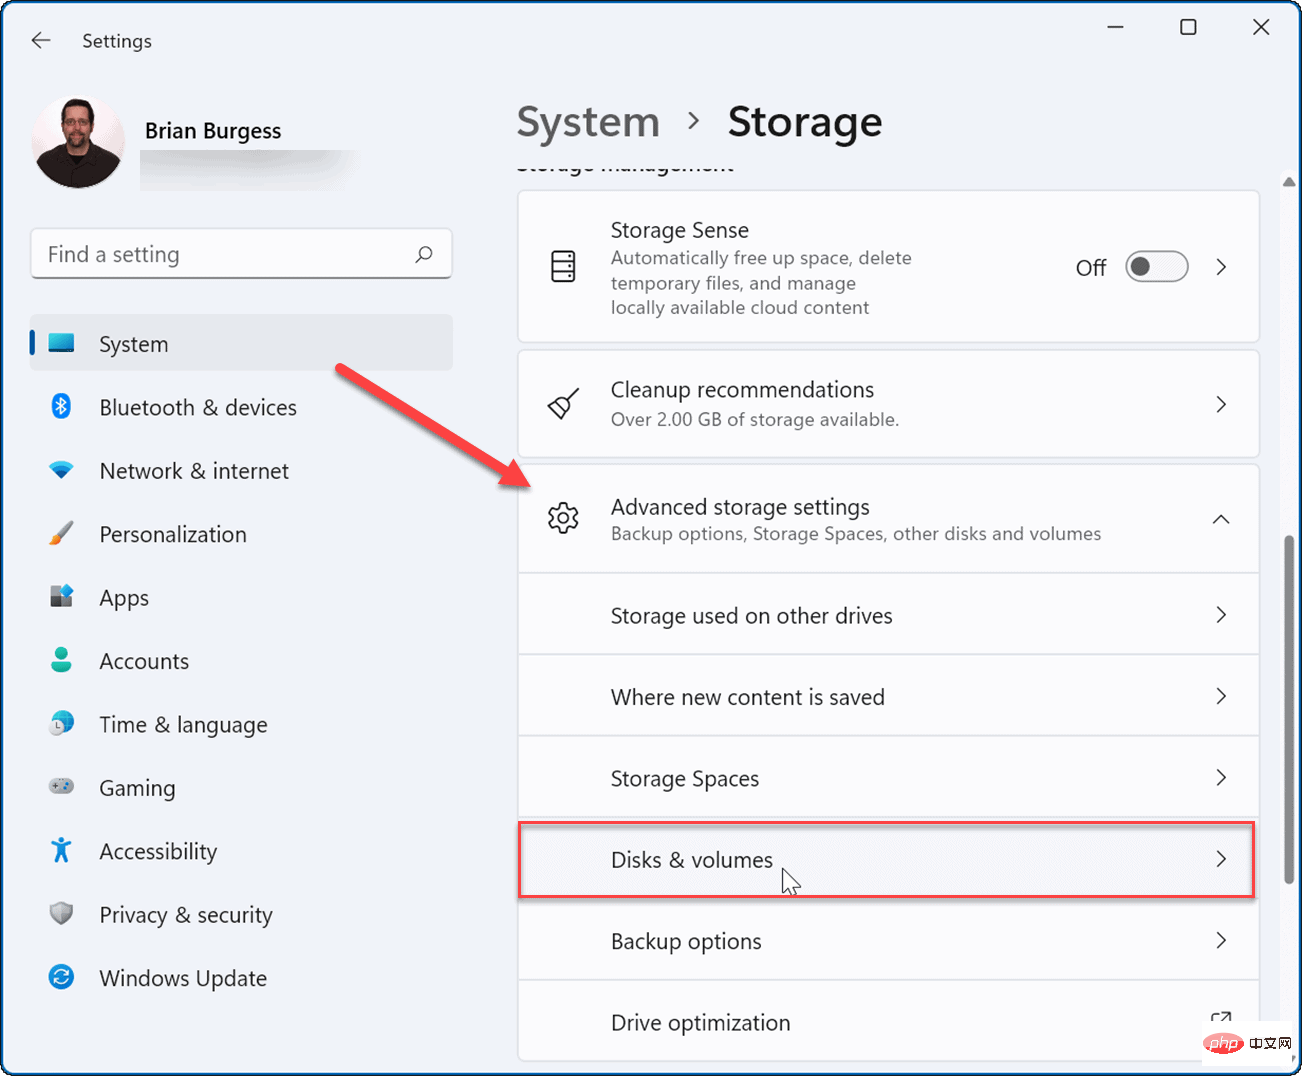Image resolution: width=1302 pixels, height=1076 pixels.
Task: Click Cleanup recommendations title text
Action: pos(742,390)
